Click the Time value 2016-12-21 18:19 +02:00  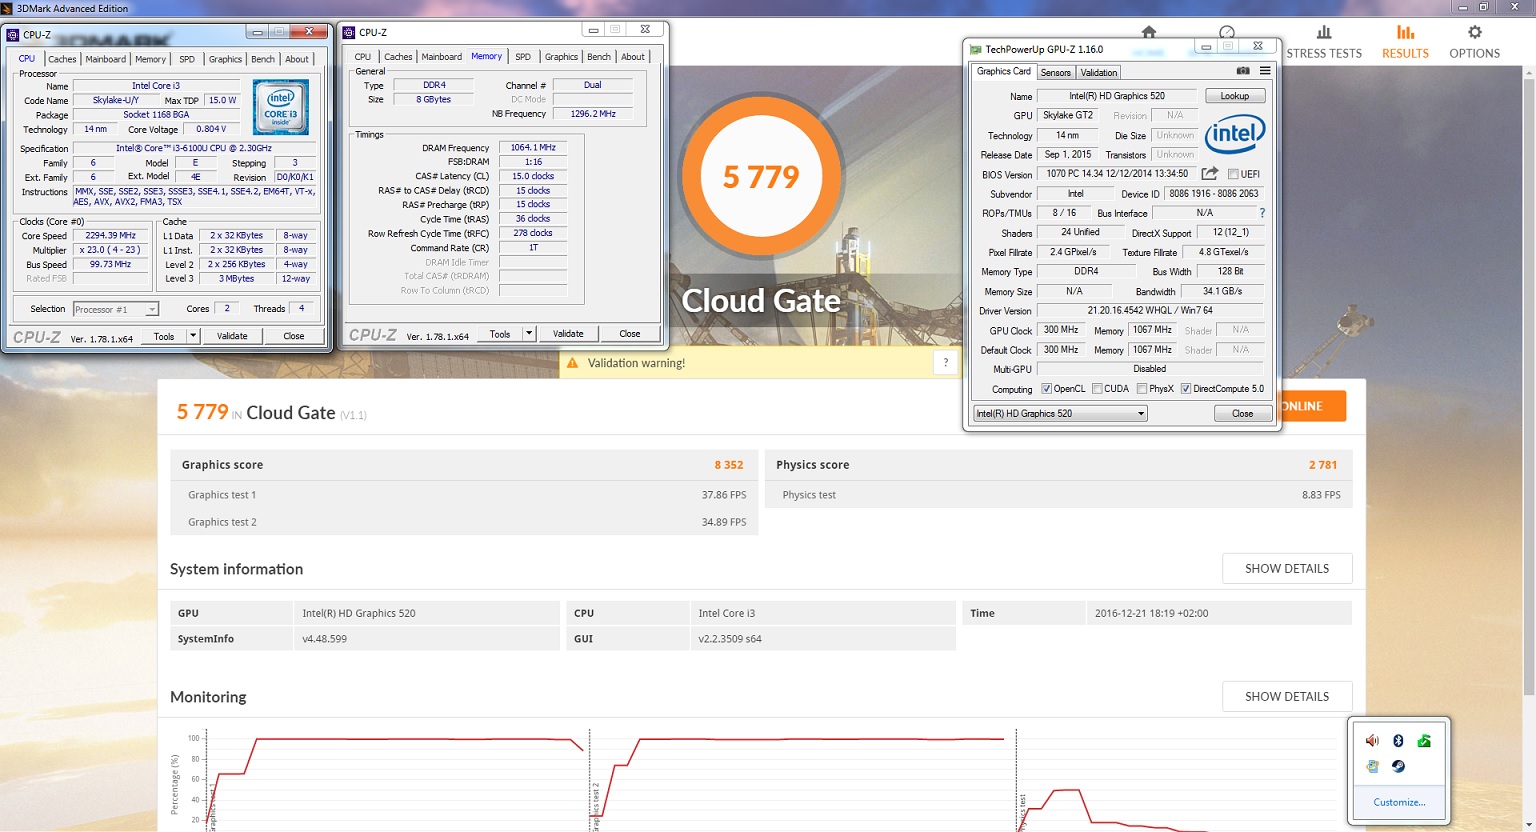[1151, 613]
